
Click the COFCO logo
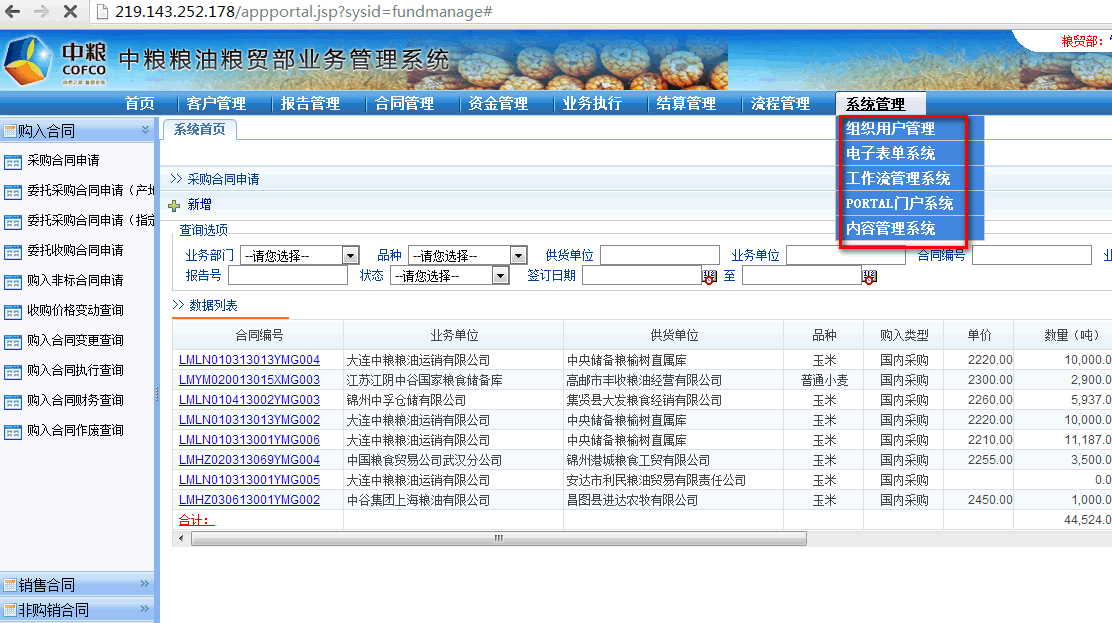click(x=55, y=61)
